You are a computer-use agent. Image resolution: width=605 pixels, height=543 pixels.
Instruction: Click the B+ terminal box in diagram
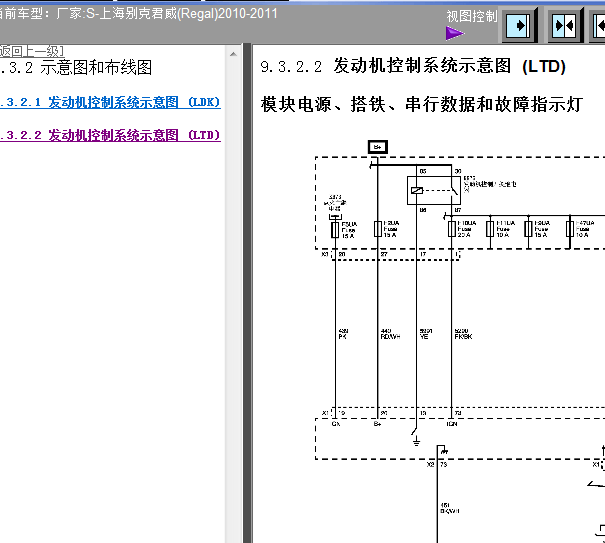[377, 147]
